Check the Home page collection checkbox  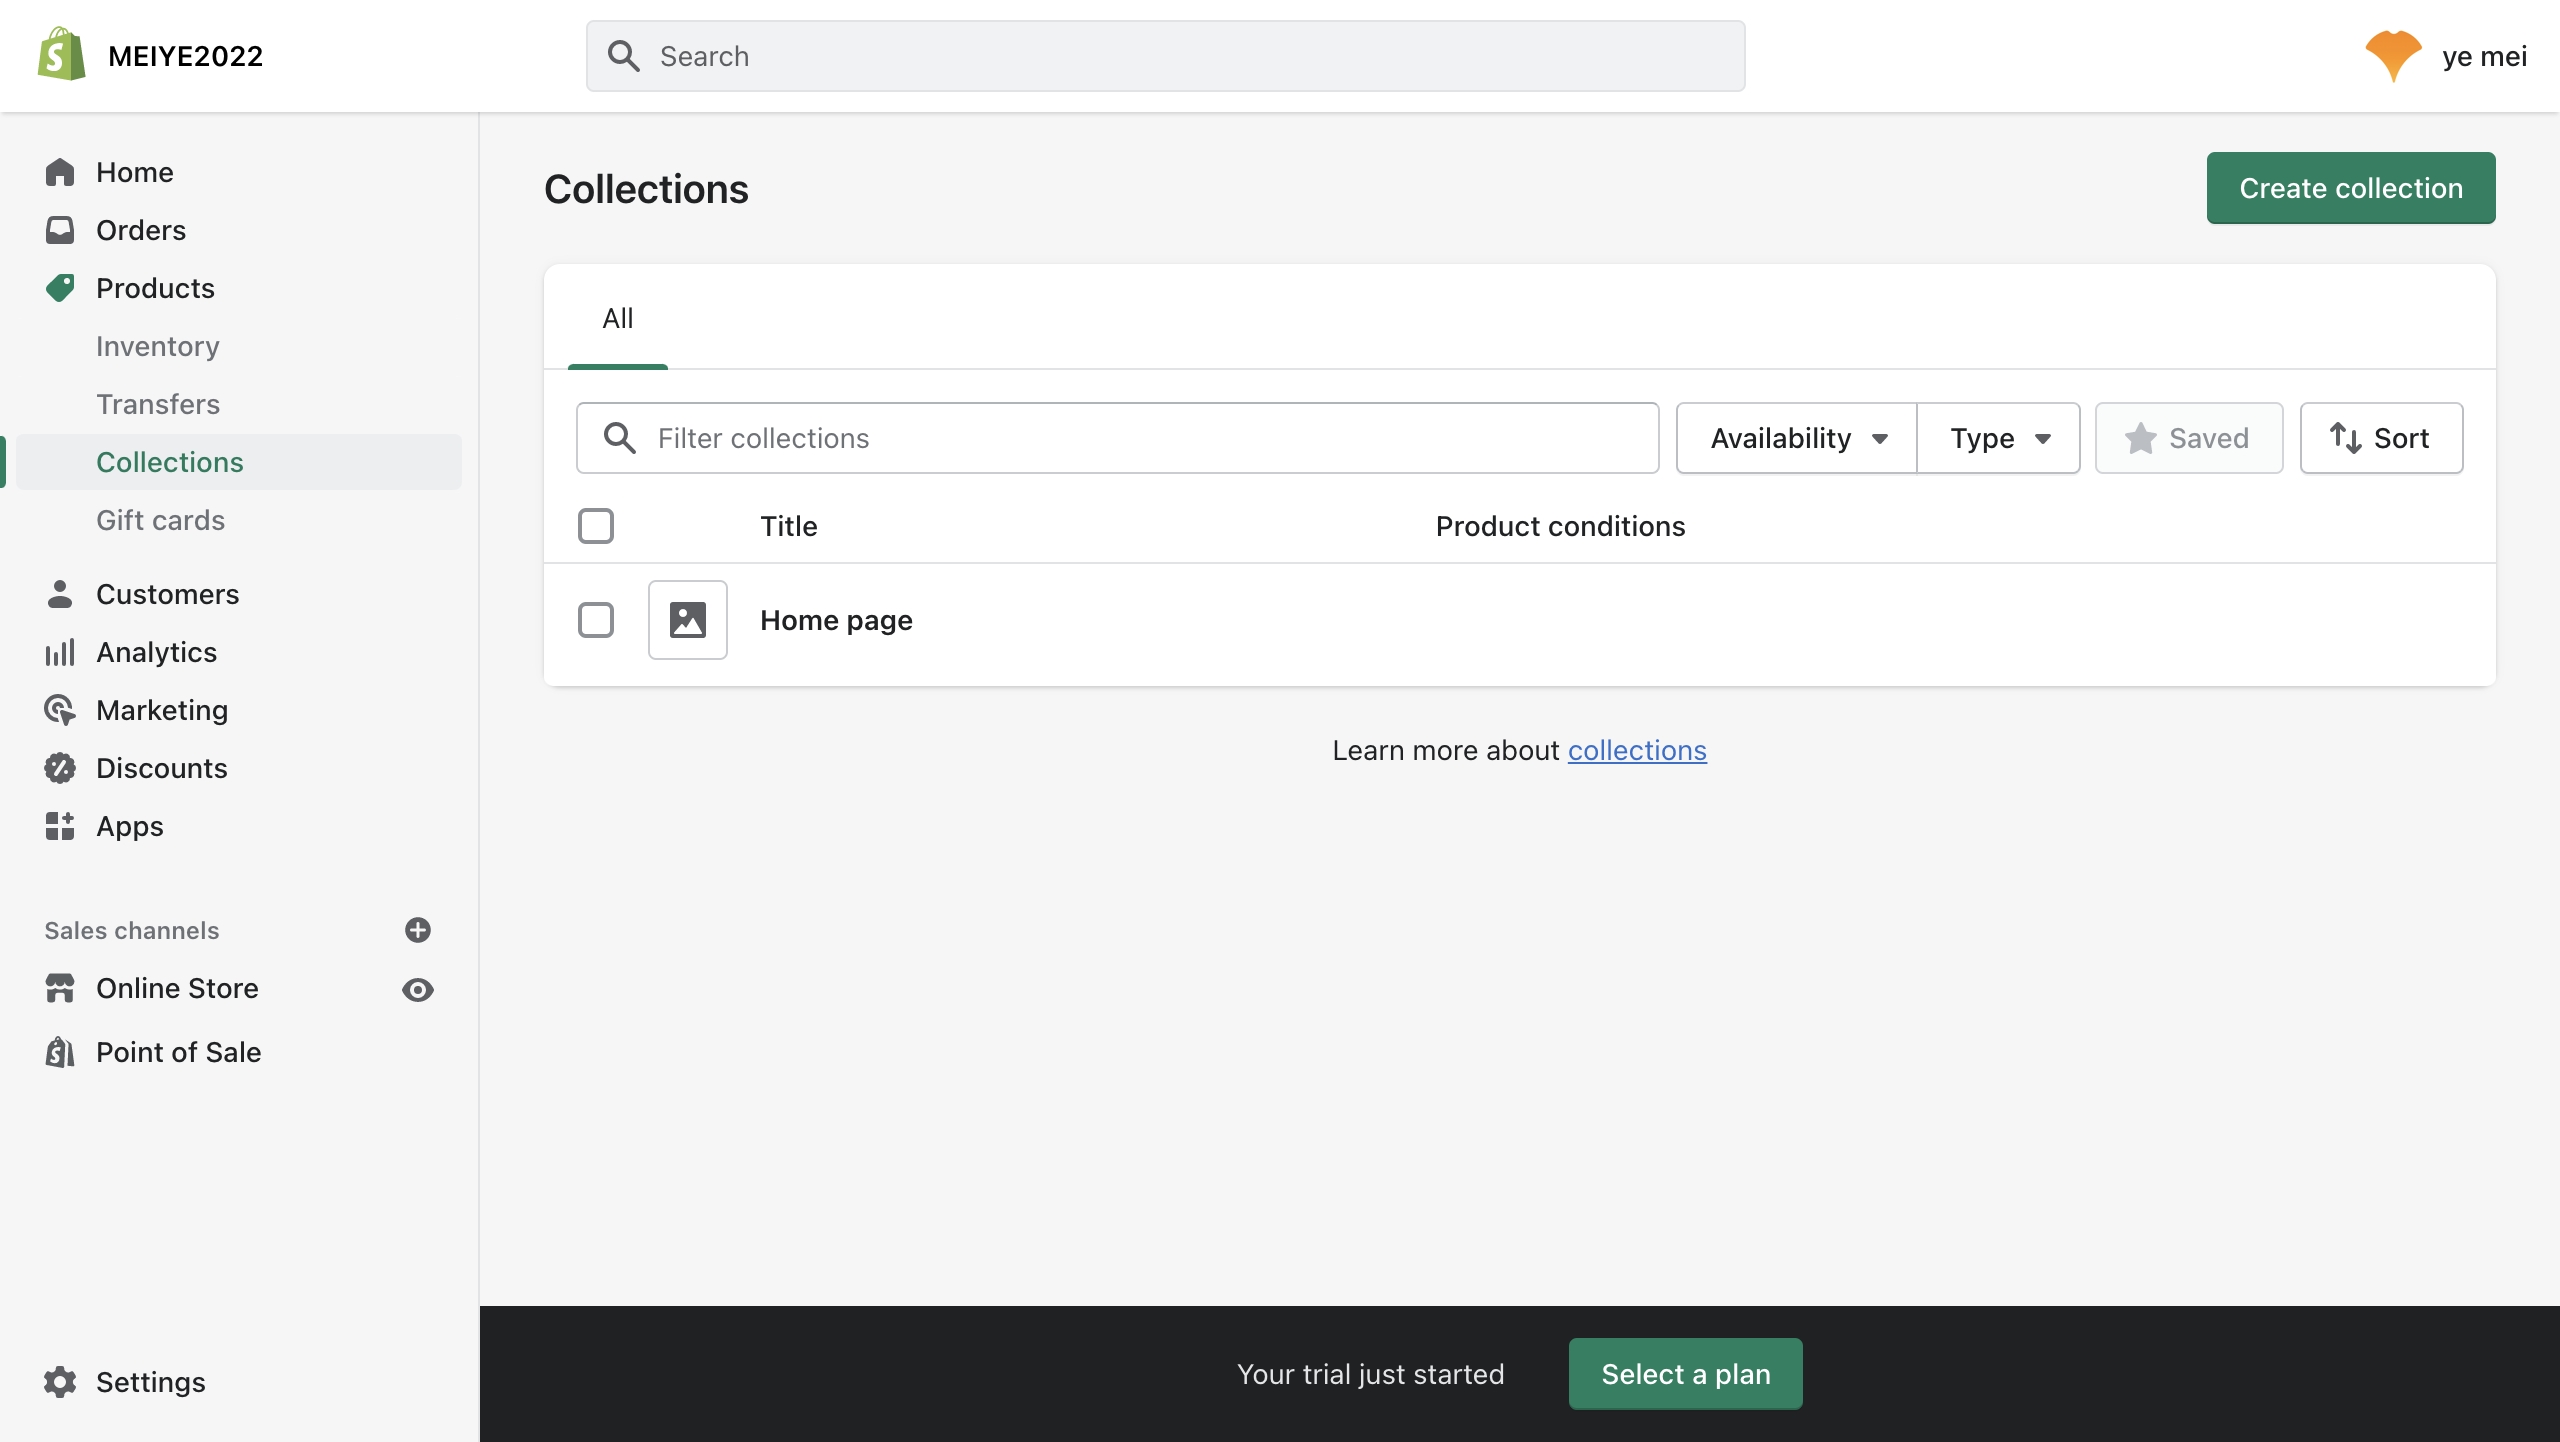[596, 620]
